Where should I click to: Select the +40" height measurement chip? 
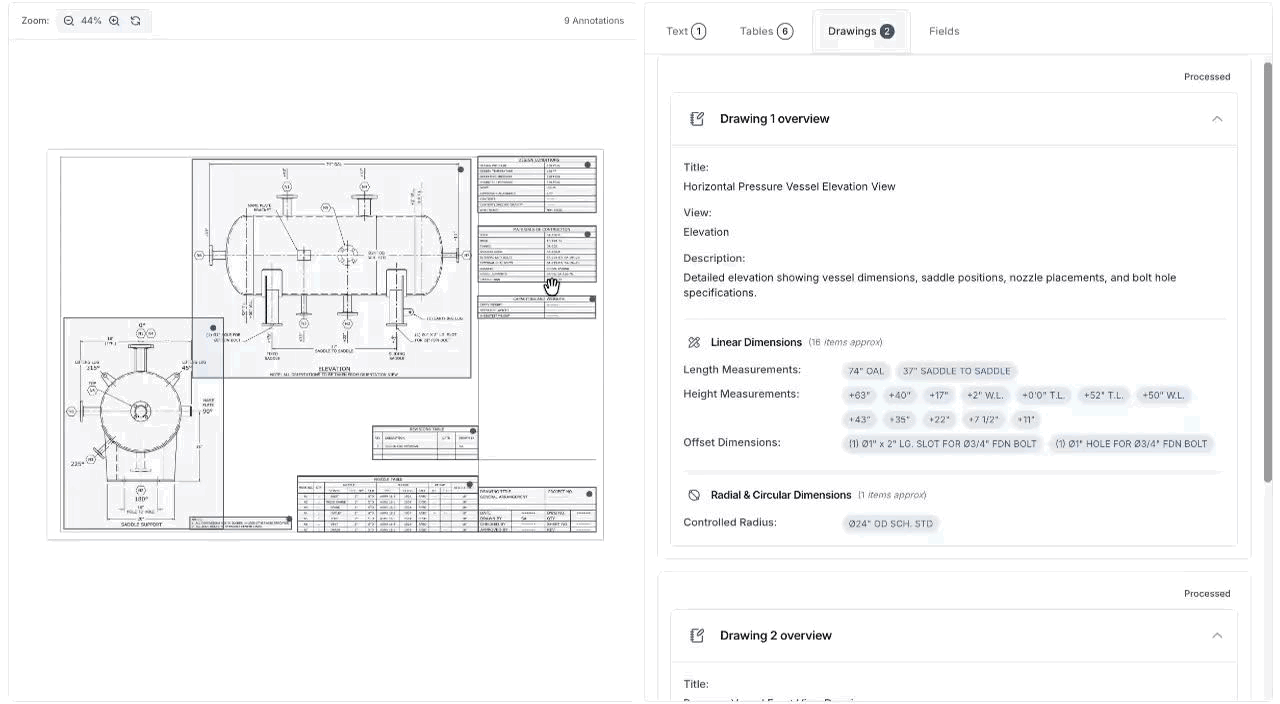click(x=900, y=395)
